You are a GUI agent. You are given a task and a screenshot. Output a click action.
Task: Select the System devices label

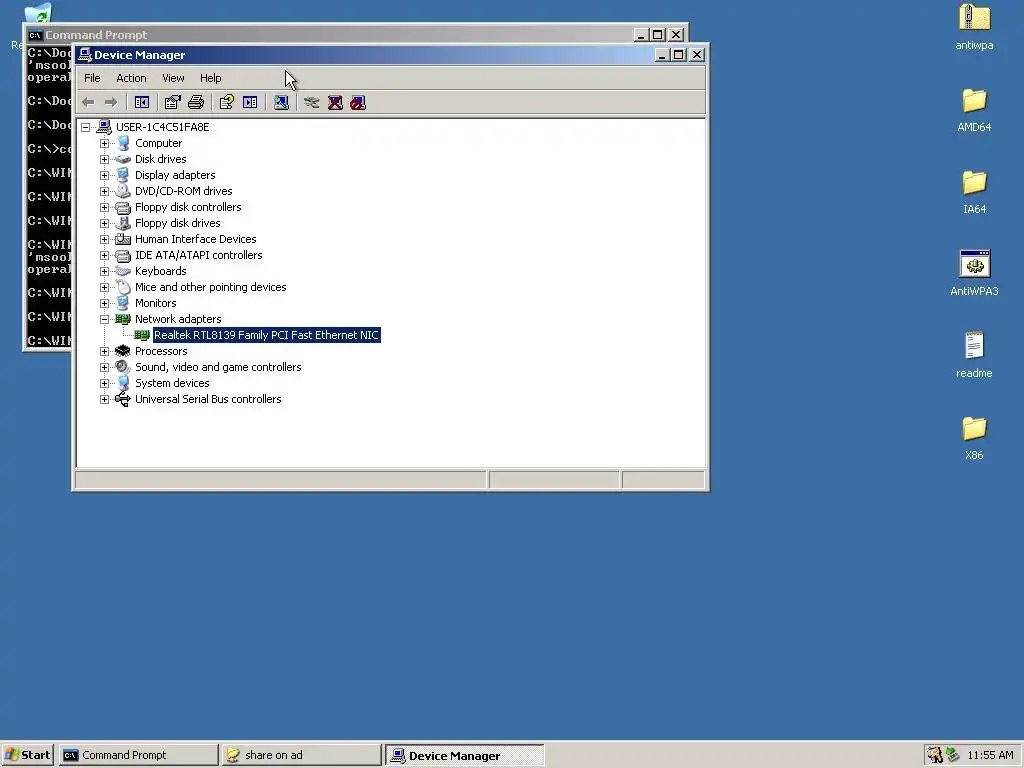(172, 383)
